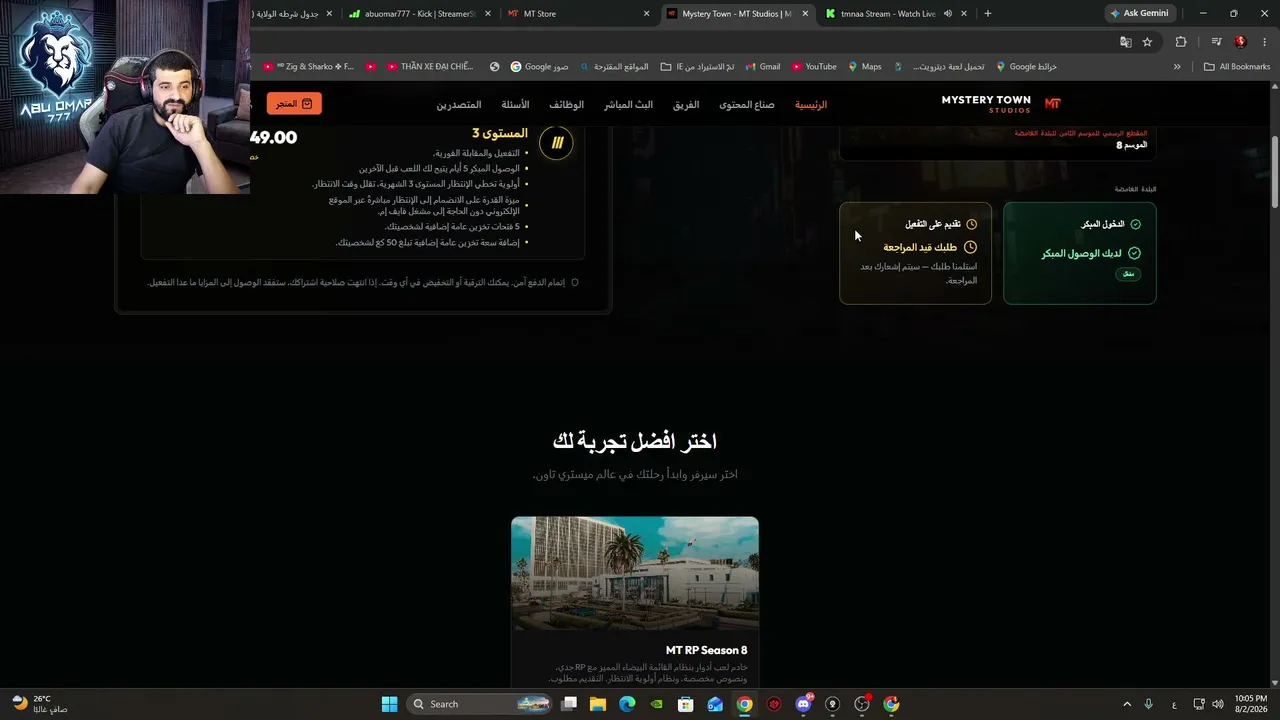Open the Extensions puzzle icon

click(1181, 42)
